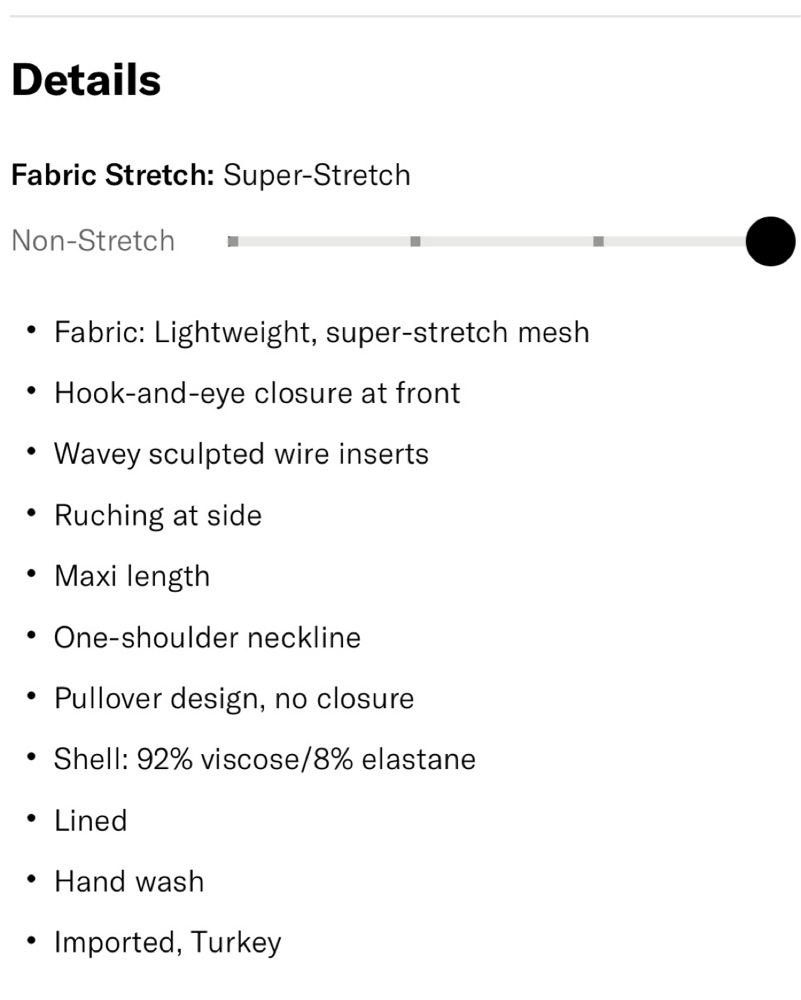Click the Non-Stretch slider label

[93, 241]
